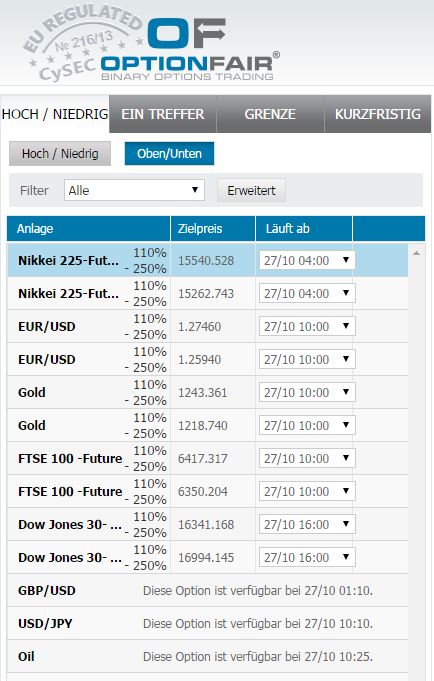Select the Oil asset row
This screenshot has height=681, width=434.
coord(208,657)
